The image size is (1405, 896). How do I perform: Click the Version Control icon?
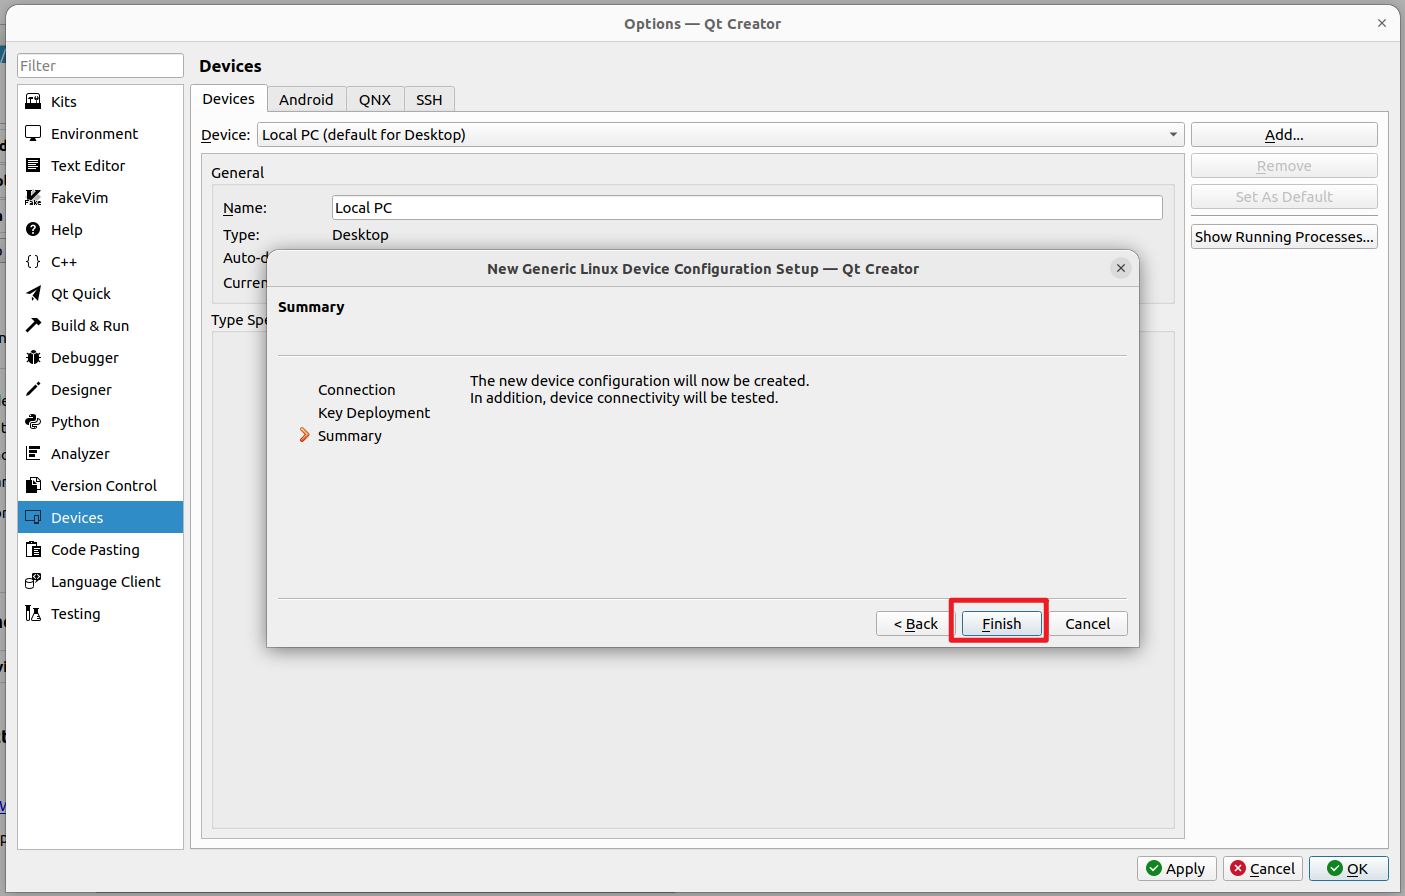click(33, 485)
